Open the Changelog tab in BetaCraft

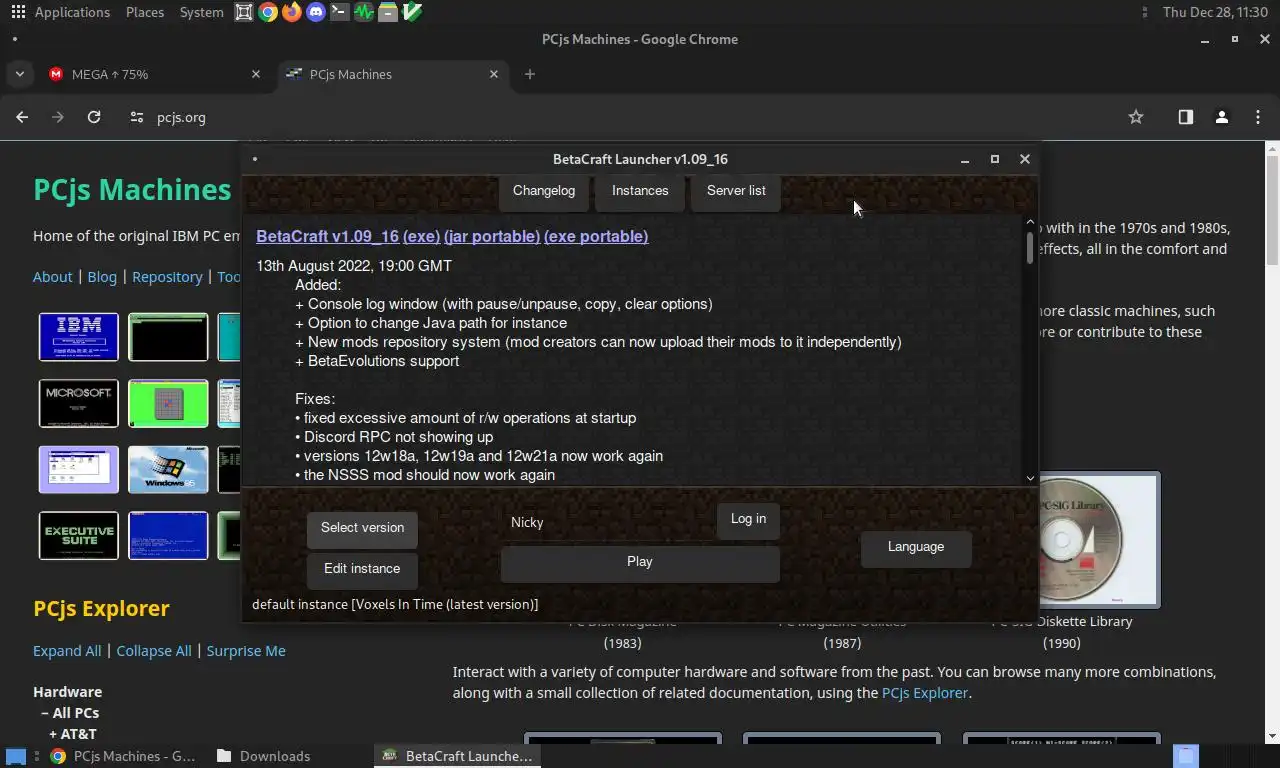pos(544,191)
